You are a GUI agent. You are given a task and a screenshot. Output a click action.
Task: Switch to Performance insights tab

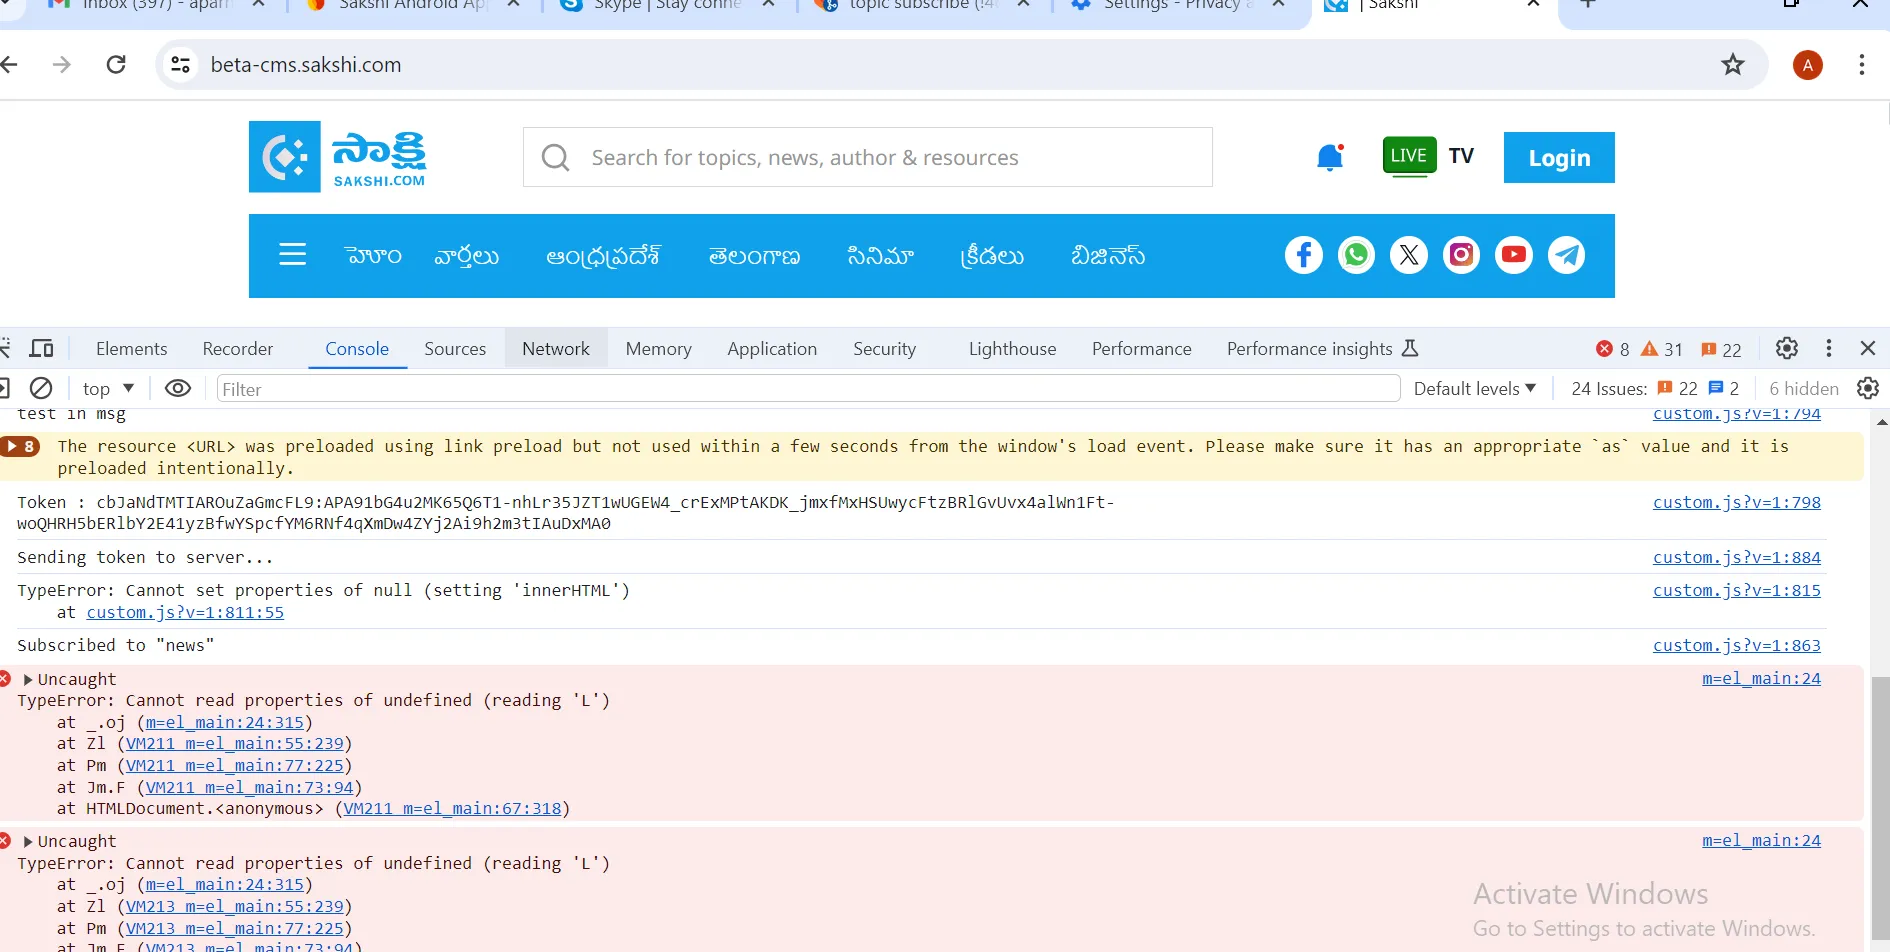coord(1322,348)
